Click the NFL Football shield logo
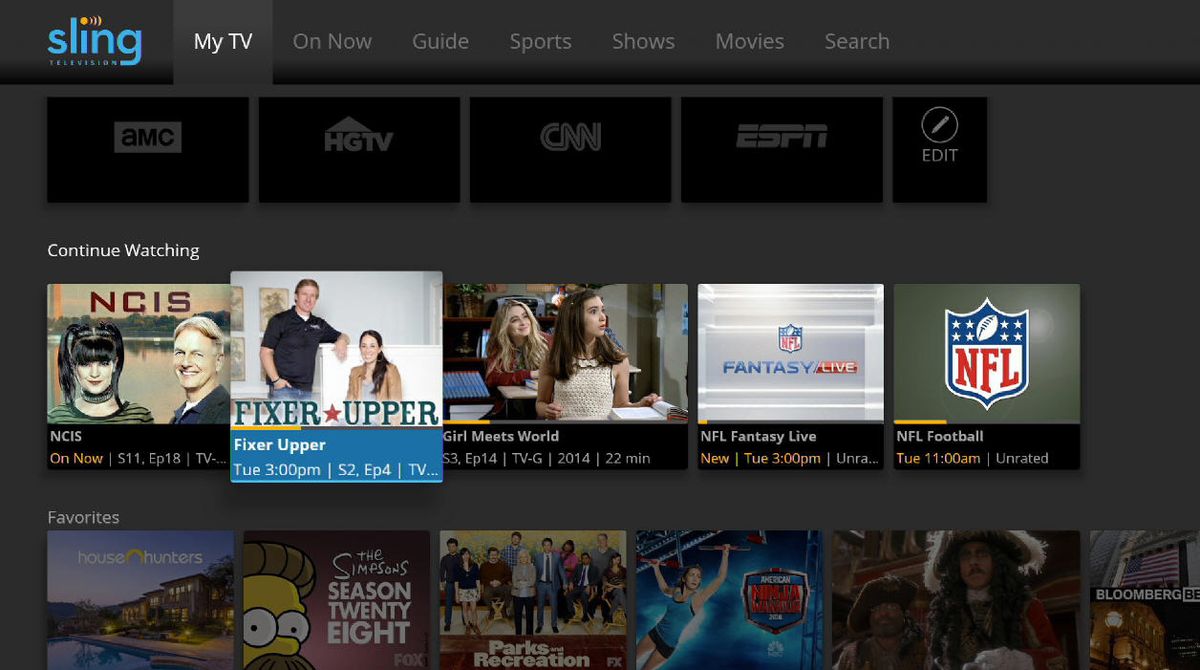1200x670 pixels. point(985,353)
